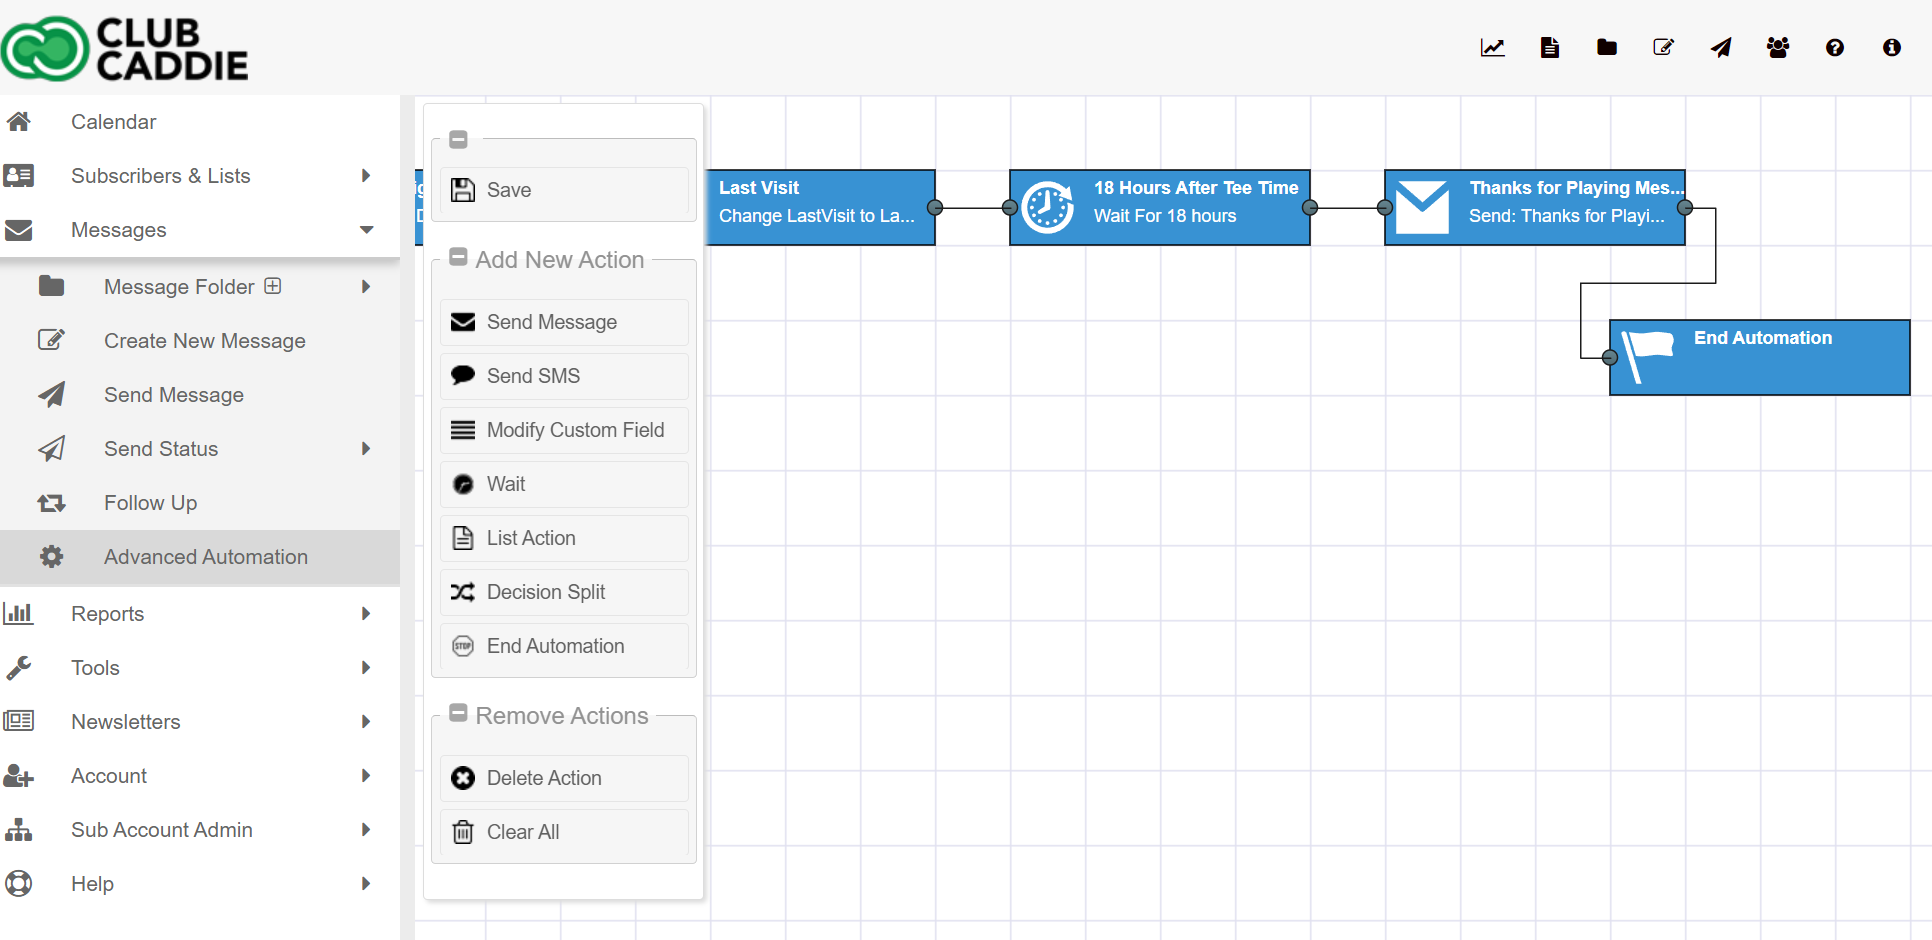Viewport: 1932px width, 940px height.
Task: Open the paper plane send icon in header
Action: tap(1721, 48)
